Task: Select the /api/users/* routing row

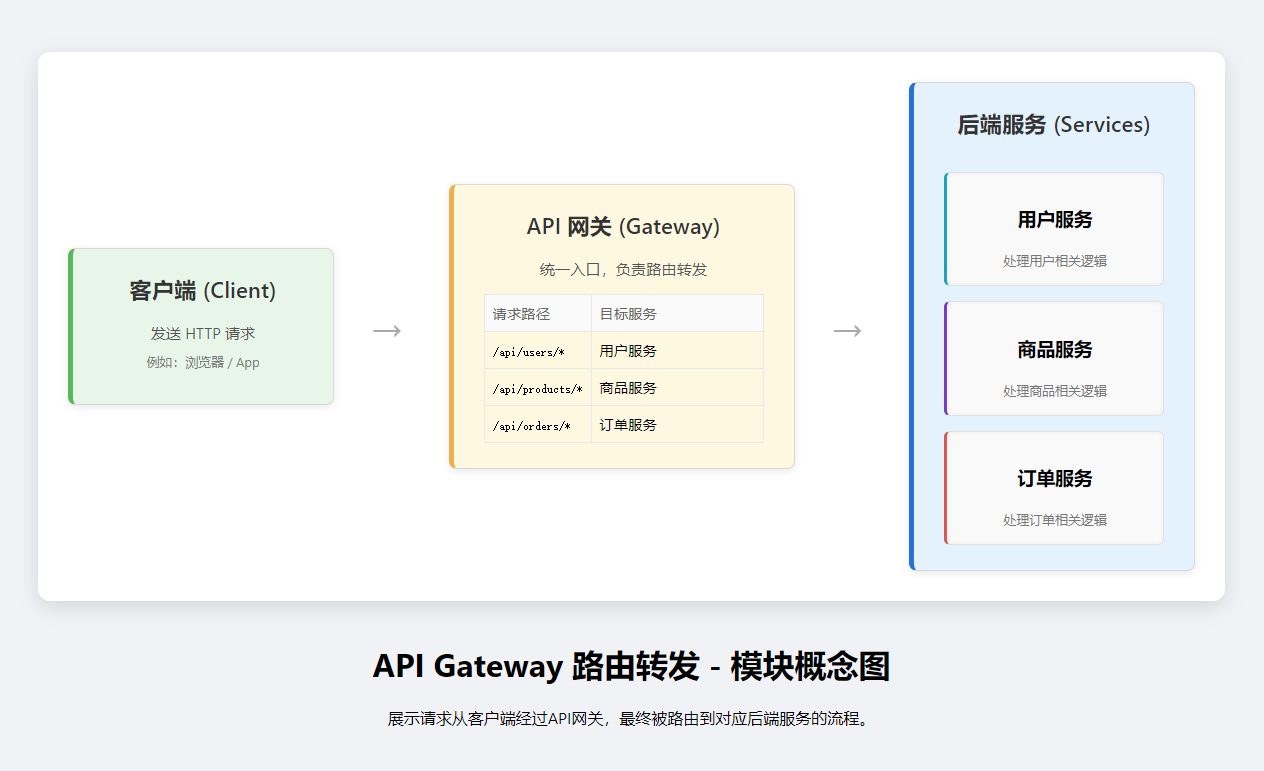Action: click(622, 350)
